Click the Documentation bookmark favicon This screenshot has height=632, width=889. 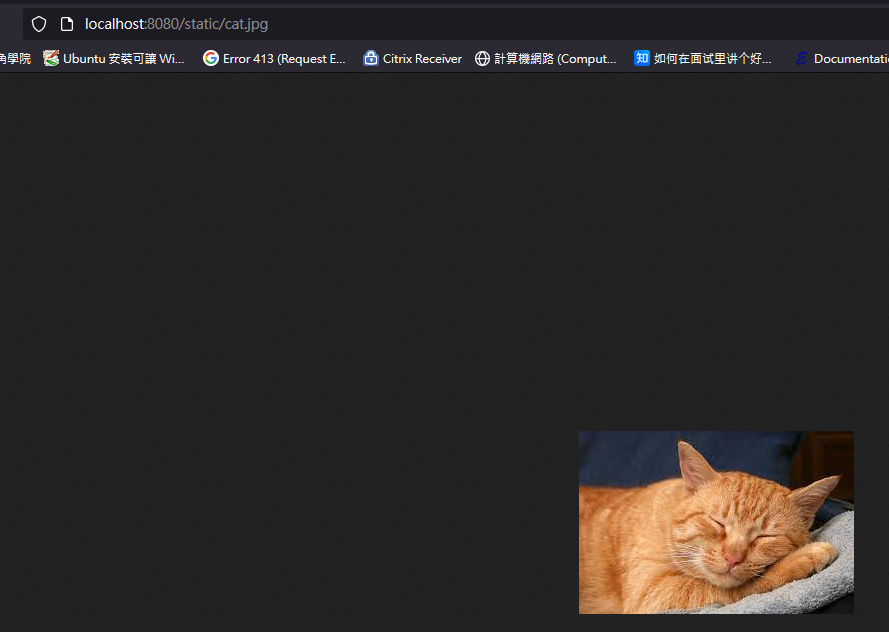(802, 58)
